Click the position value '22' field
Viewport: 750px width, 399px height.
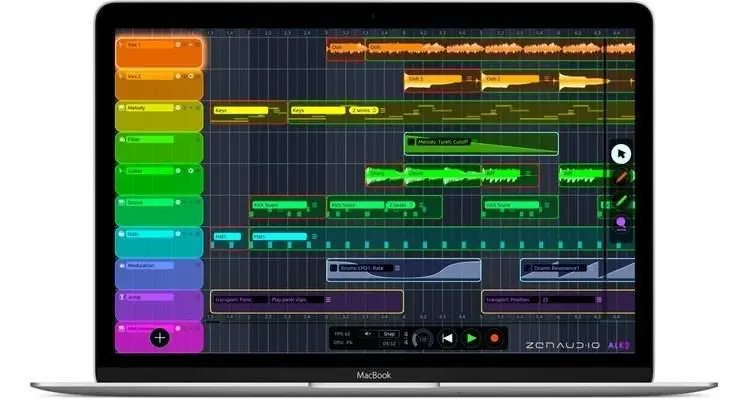568,299
